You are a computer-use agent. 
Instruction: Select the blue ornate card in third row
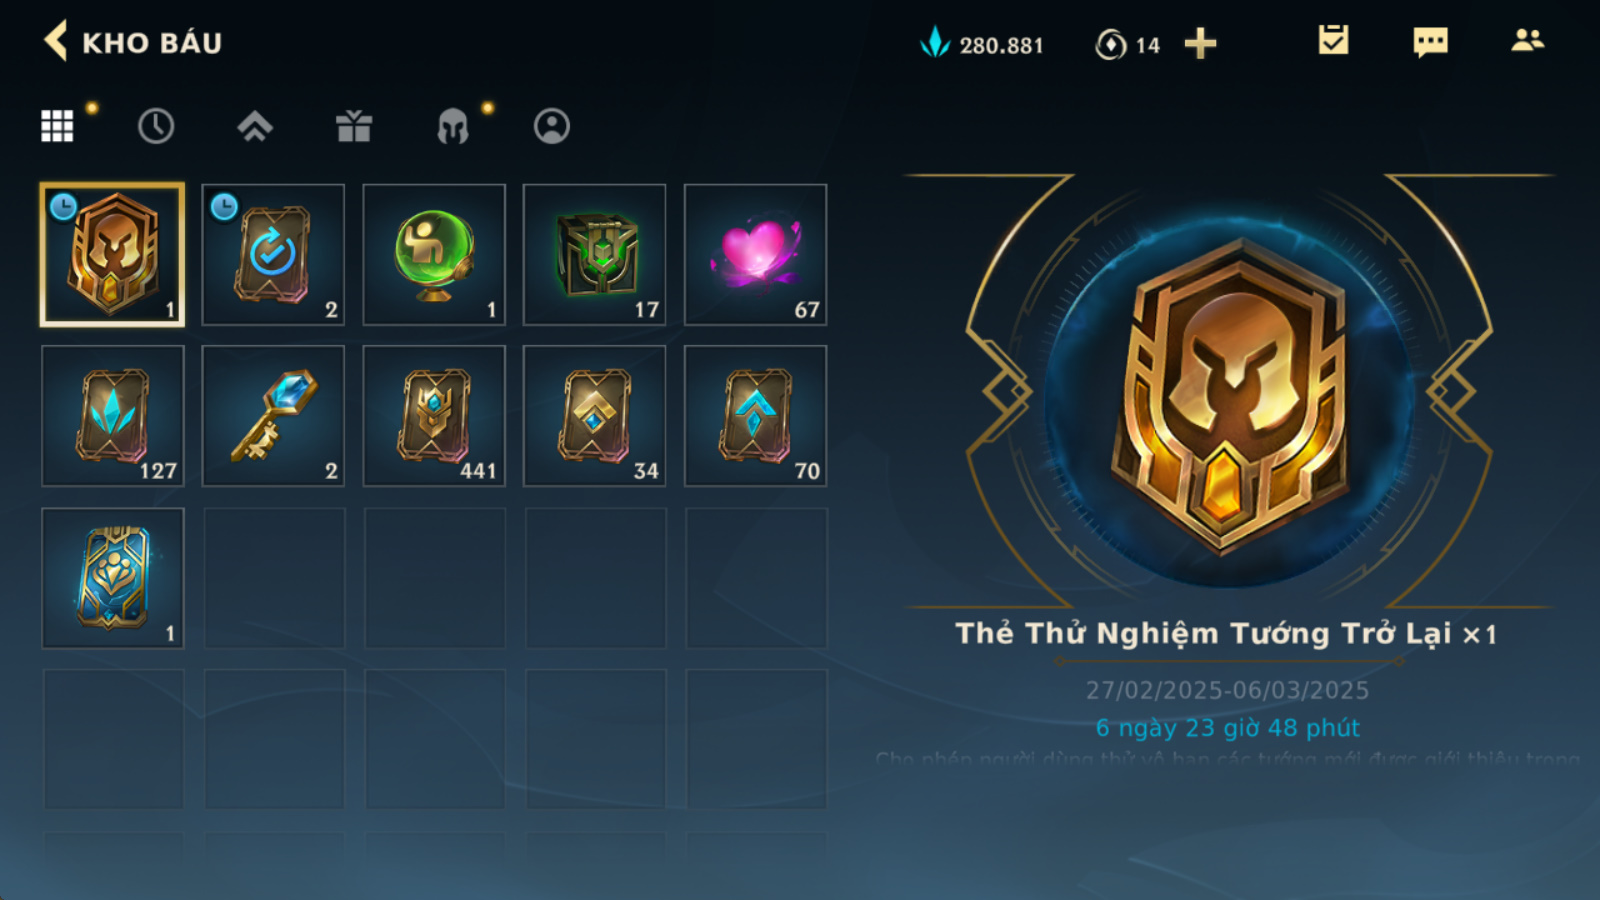(113, 578)
